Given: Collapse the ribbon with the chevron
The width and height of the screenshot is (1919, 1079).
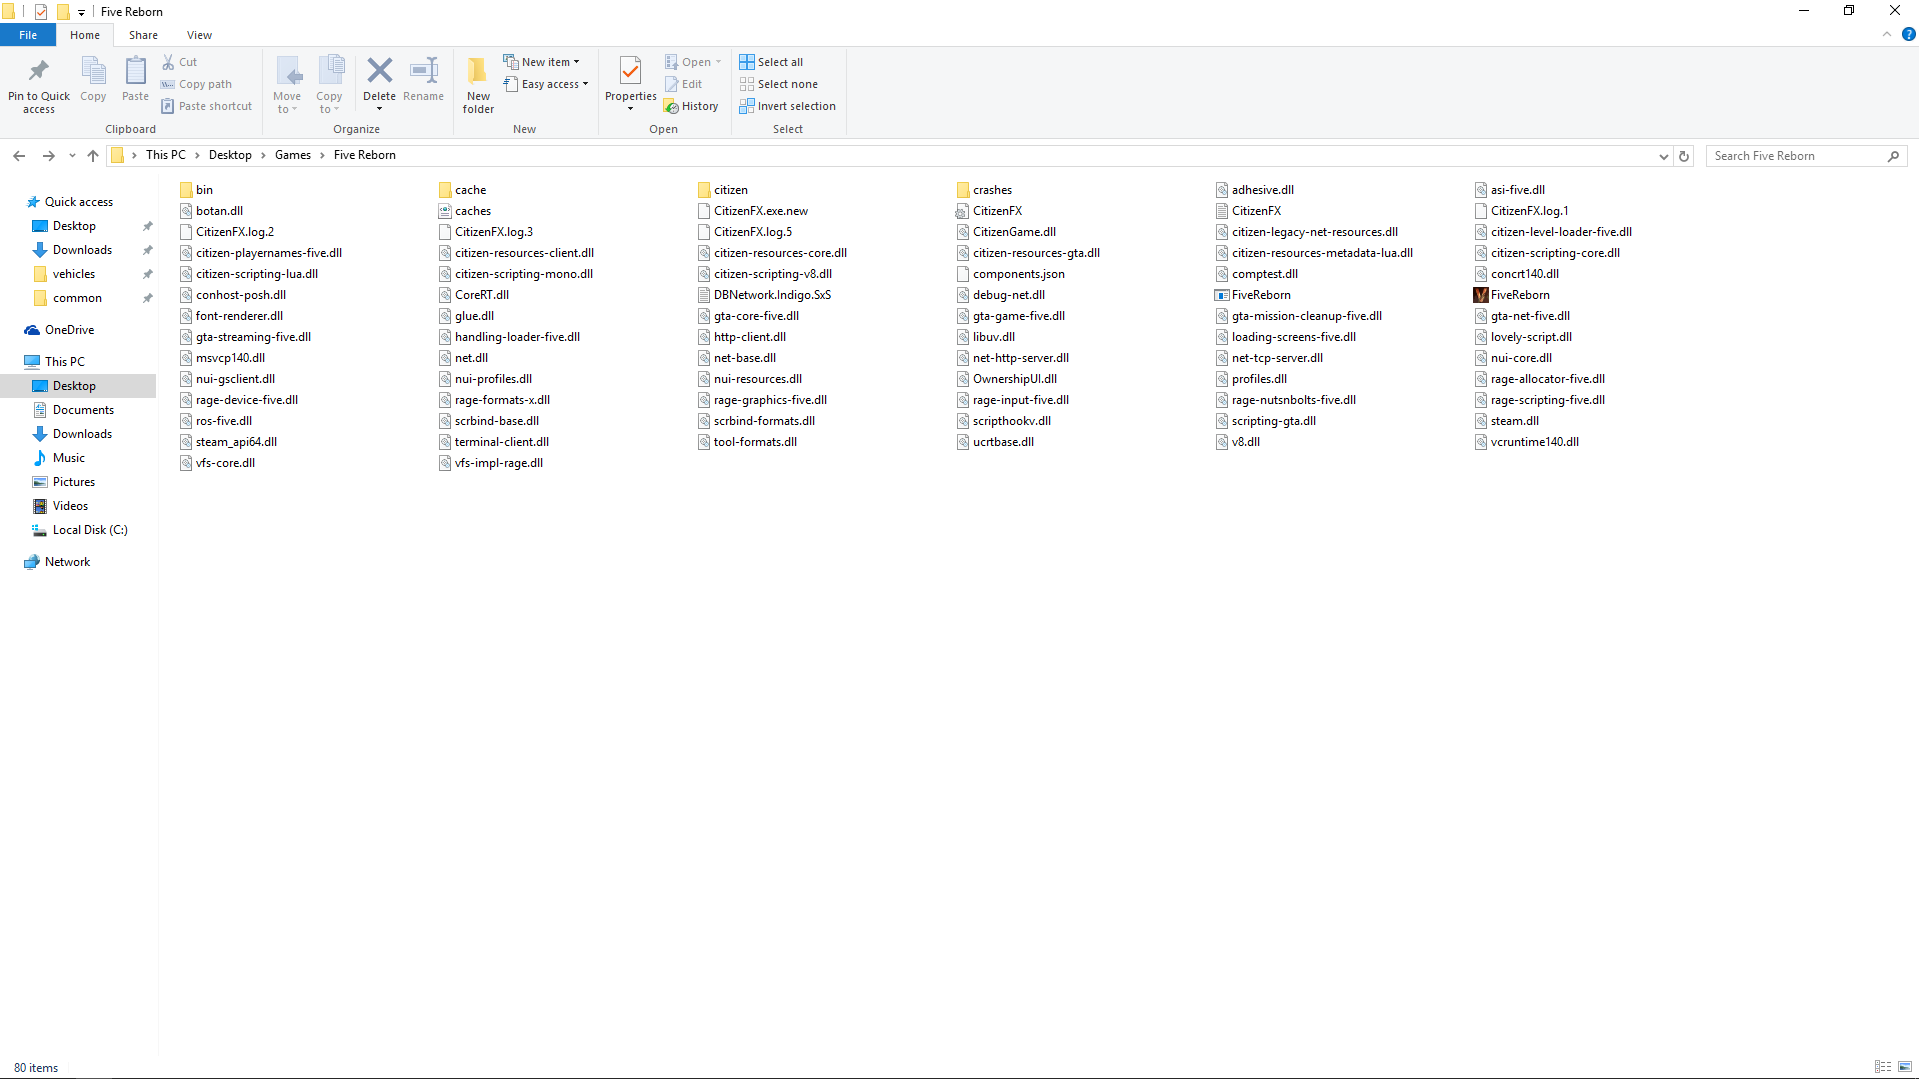Looking at the screenshot, I should click(1886, 35).
